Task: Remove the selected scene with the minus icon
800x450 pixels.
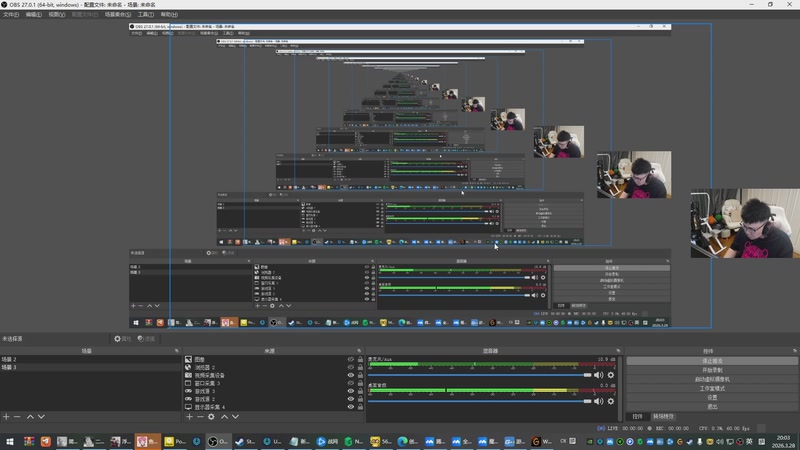Action: pyautogui.click(x=17, y=417)
